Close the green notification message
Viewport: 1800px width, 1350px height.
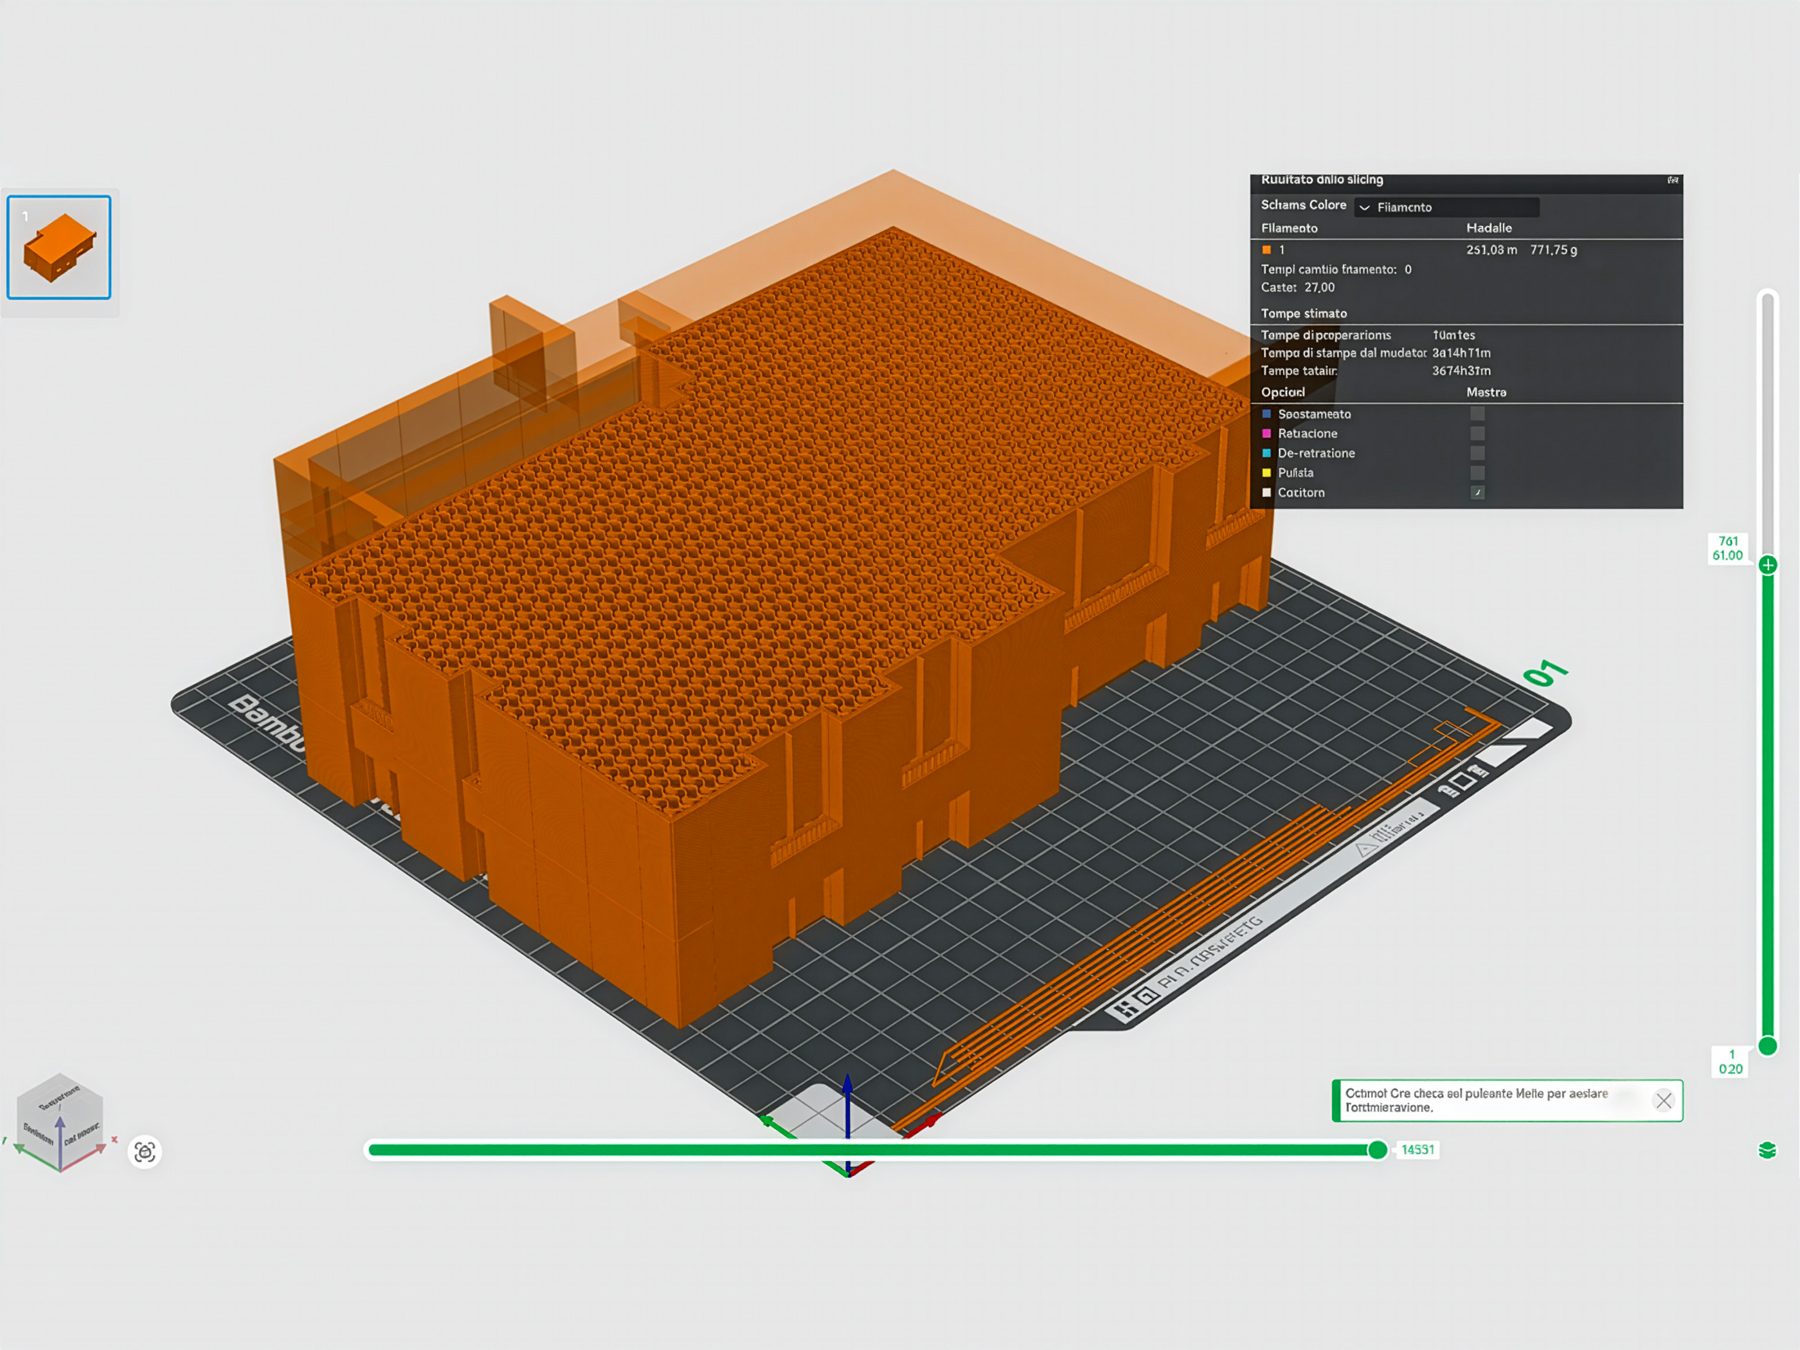(1664, 1100)
